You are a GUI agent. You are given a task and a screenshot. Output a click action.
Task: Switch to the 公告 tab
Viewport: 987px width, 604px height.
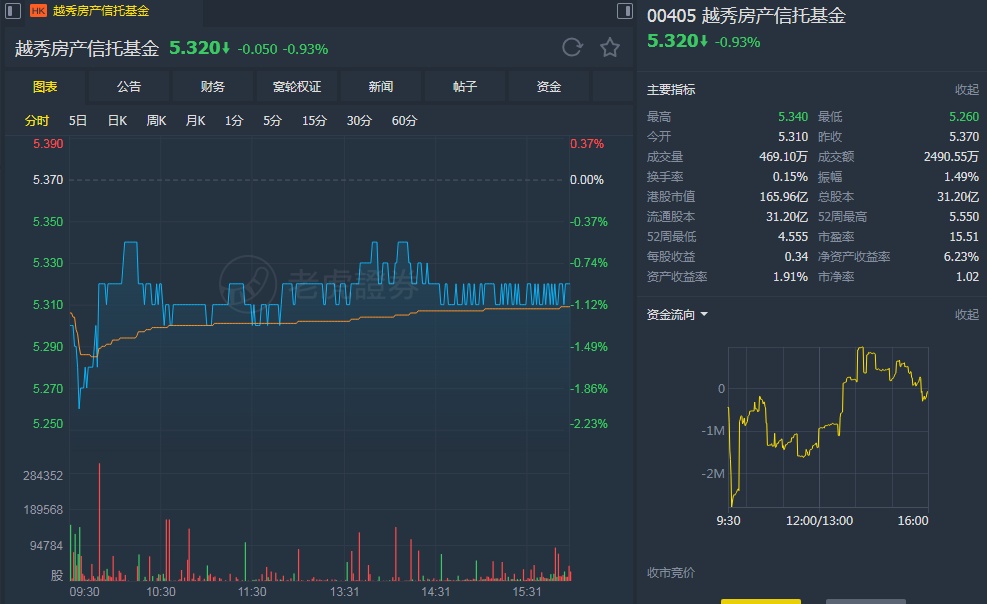click(128, 87)
